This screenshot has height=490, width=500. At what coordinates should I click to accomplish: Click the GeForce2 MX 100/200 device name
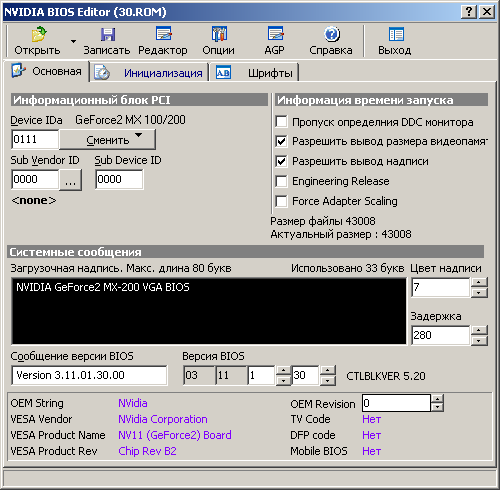(130, 120)
